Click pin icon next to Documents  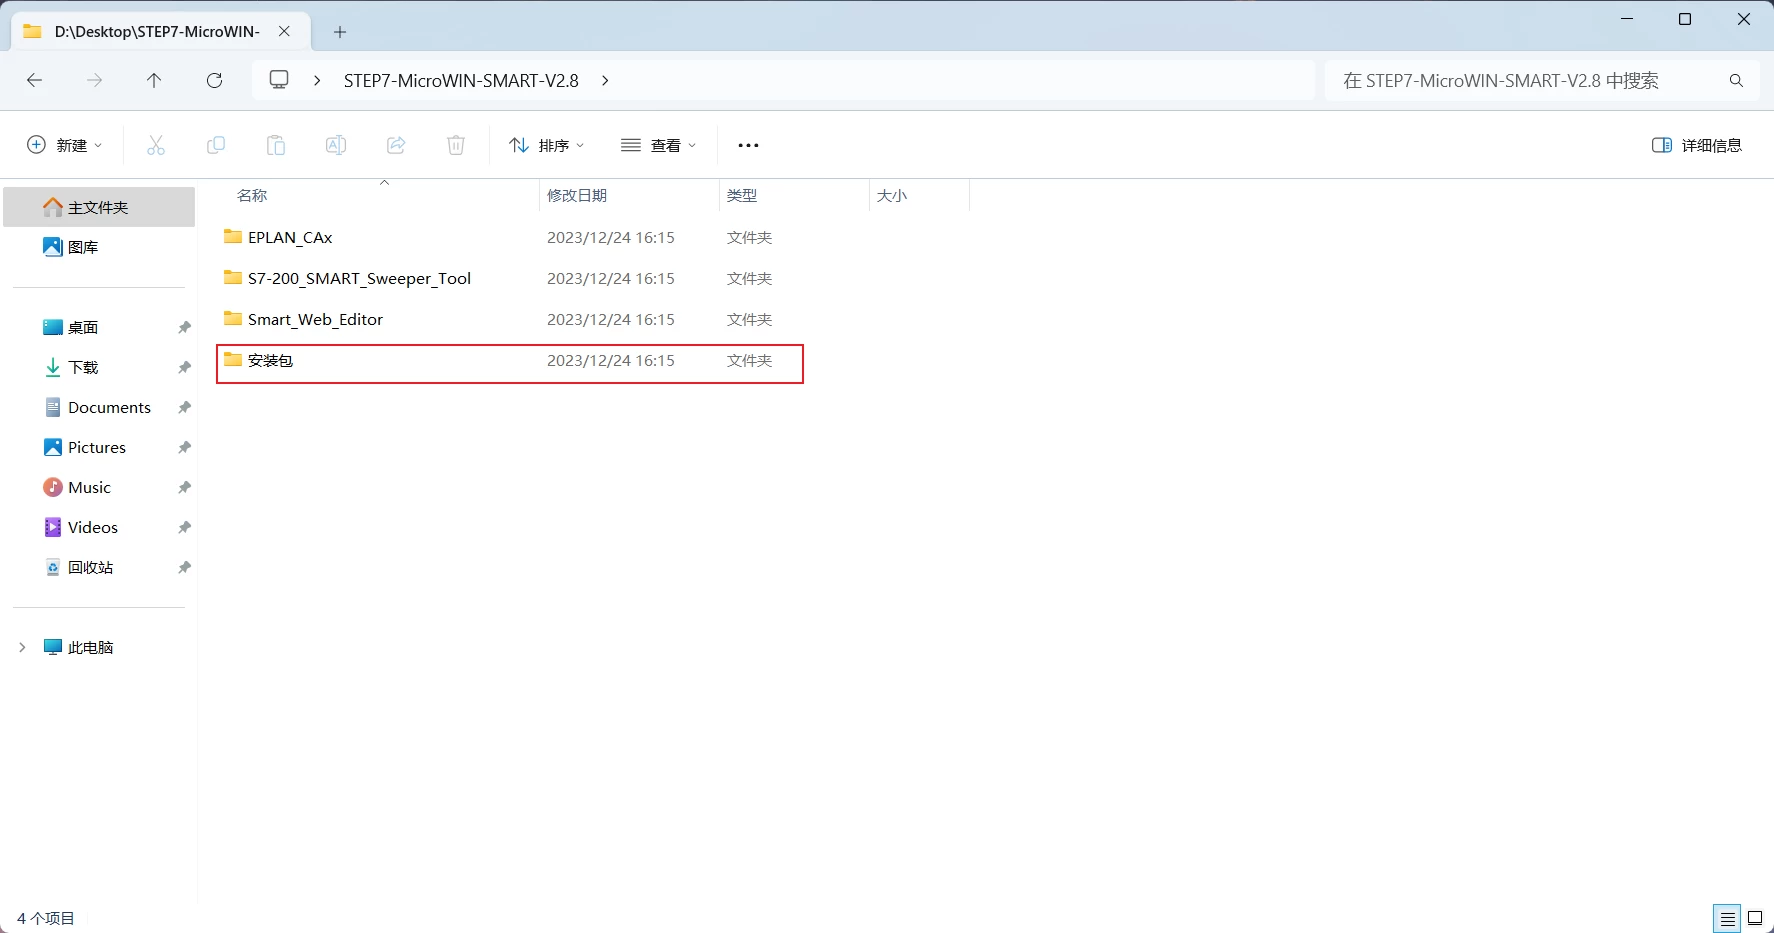(x=184, y=407)
